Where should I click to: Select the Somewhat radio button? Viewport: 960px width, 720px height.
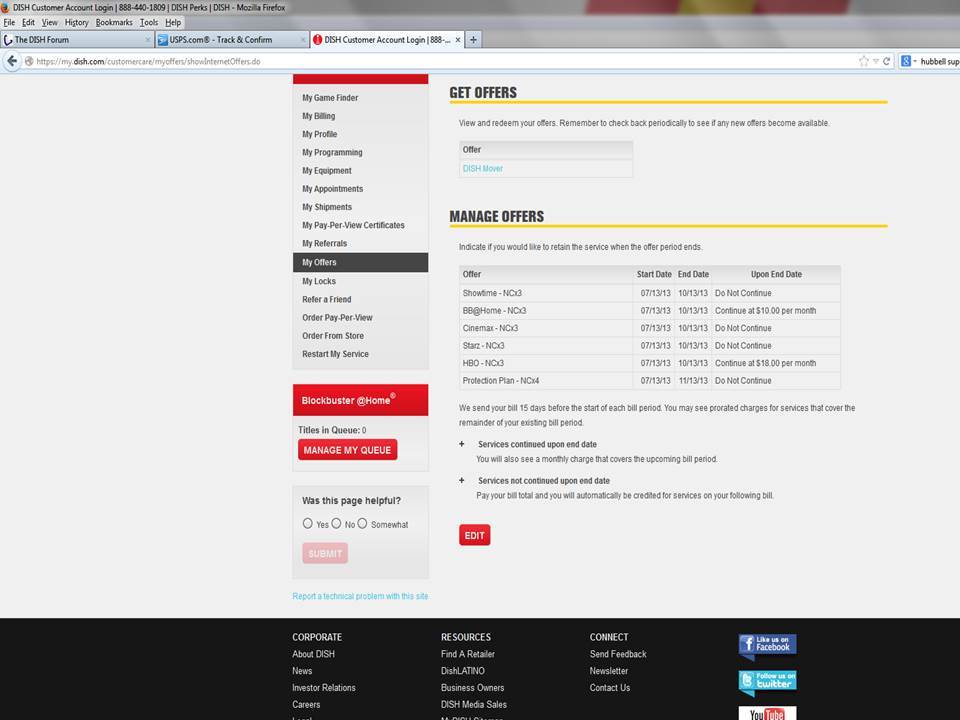click(x=362, y=523)
